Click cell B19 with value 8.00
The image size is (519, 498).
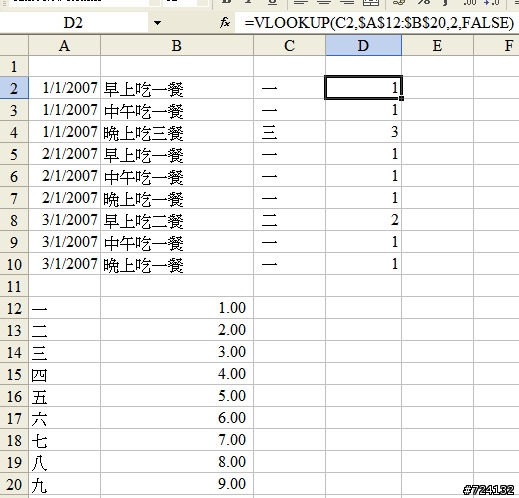click(x=177, y=462)
